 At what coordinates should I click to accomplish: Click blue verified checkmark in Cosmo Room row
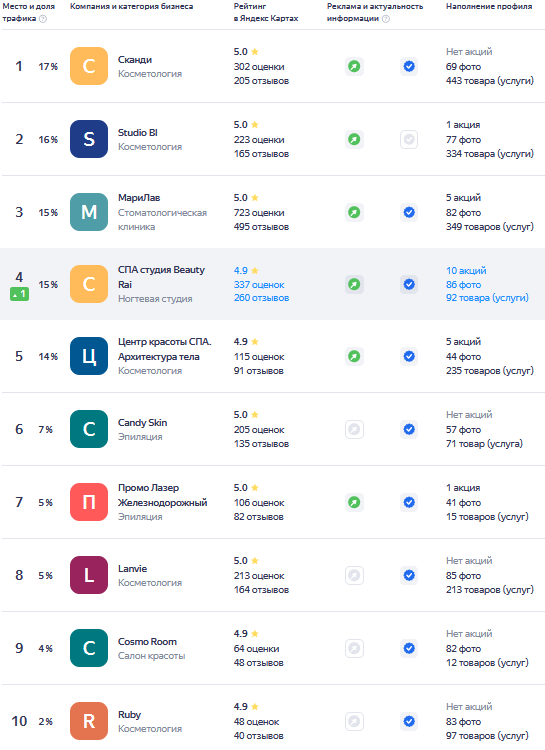[409, 648]
